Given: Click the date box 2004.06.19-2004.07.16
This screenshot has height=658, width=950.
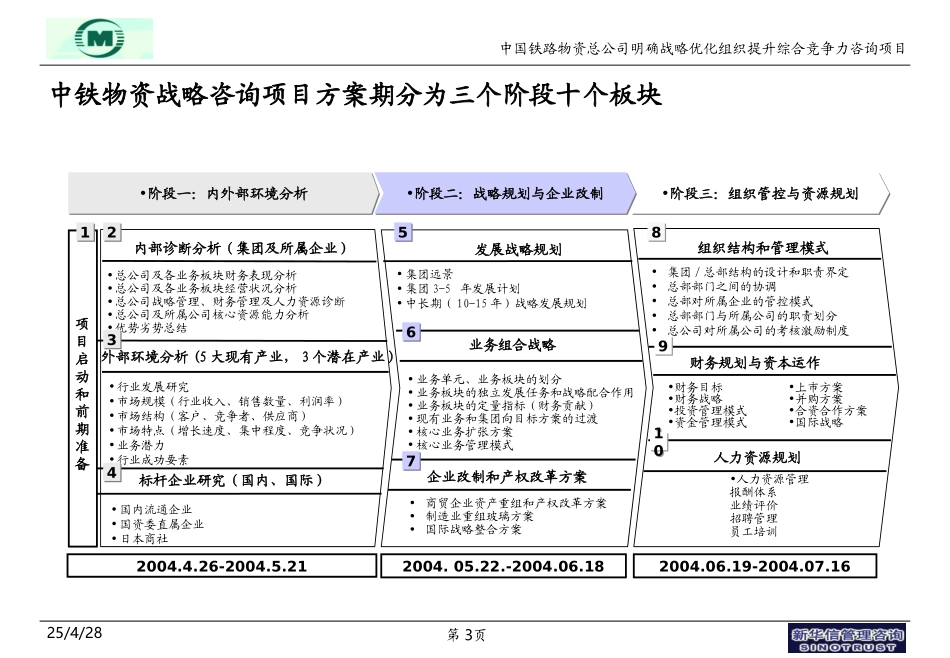Looking at the screenshot, I should tap(755, 566).
